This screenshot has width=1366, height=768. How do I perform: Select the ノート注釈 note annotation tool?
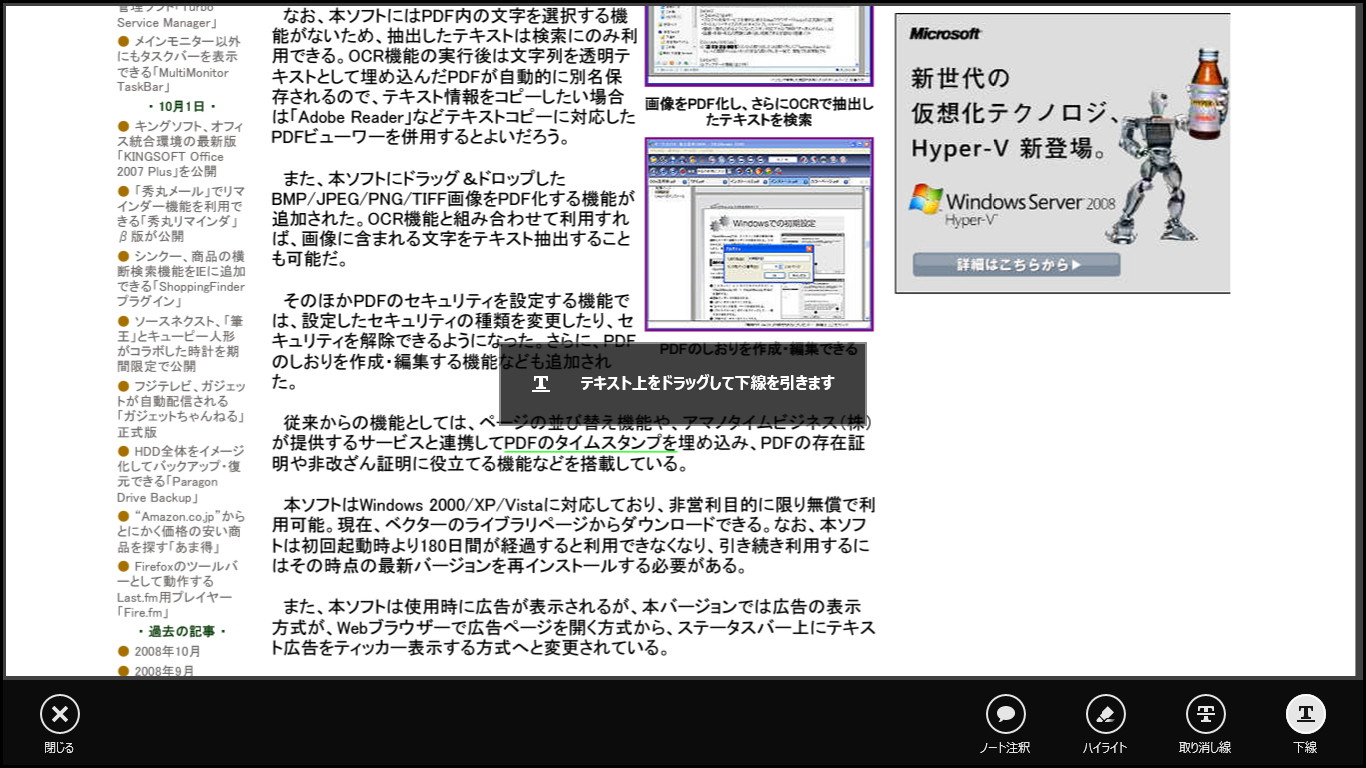[x=1005, y=714]
